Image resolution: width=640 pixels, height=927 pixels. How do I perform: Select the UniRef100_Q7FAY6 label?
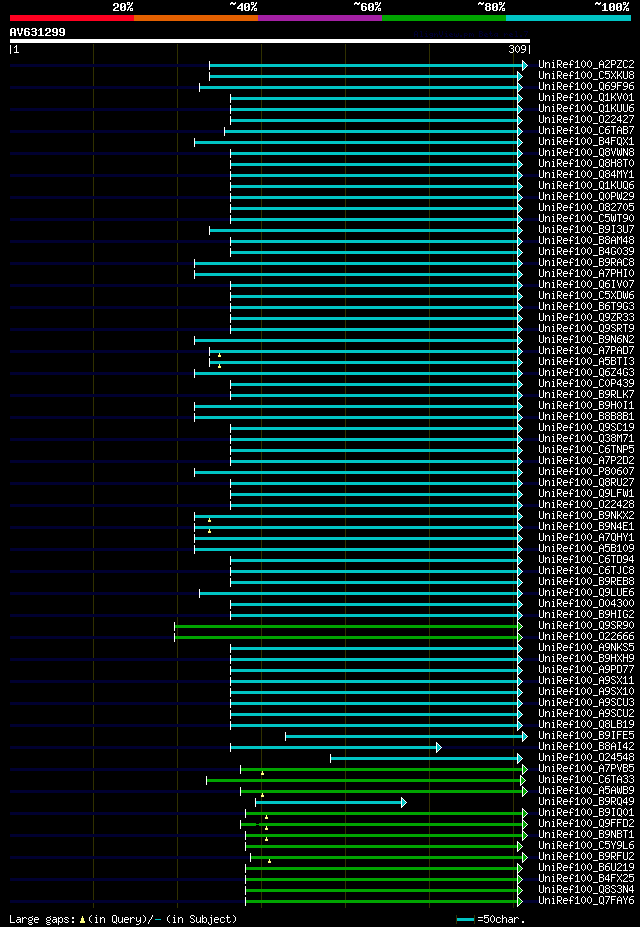point(586,900)
